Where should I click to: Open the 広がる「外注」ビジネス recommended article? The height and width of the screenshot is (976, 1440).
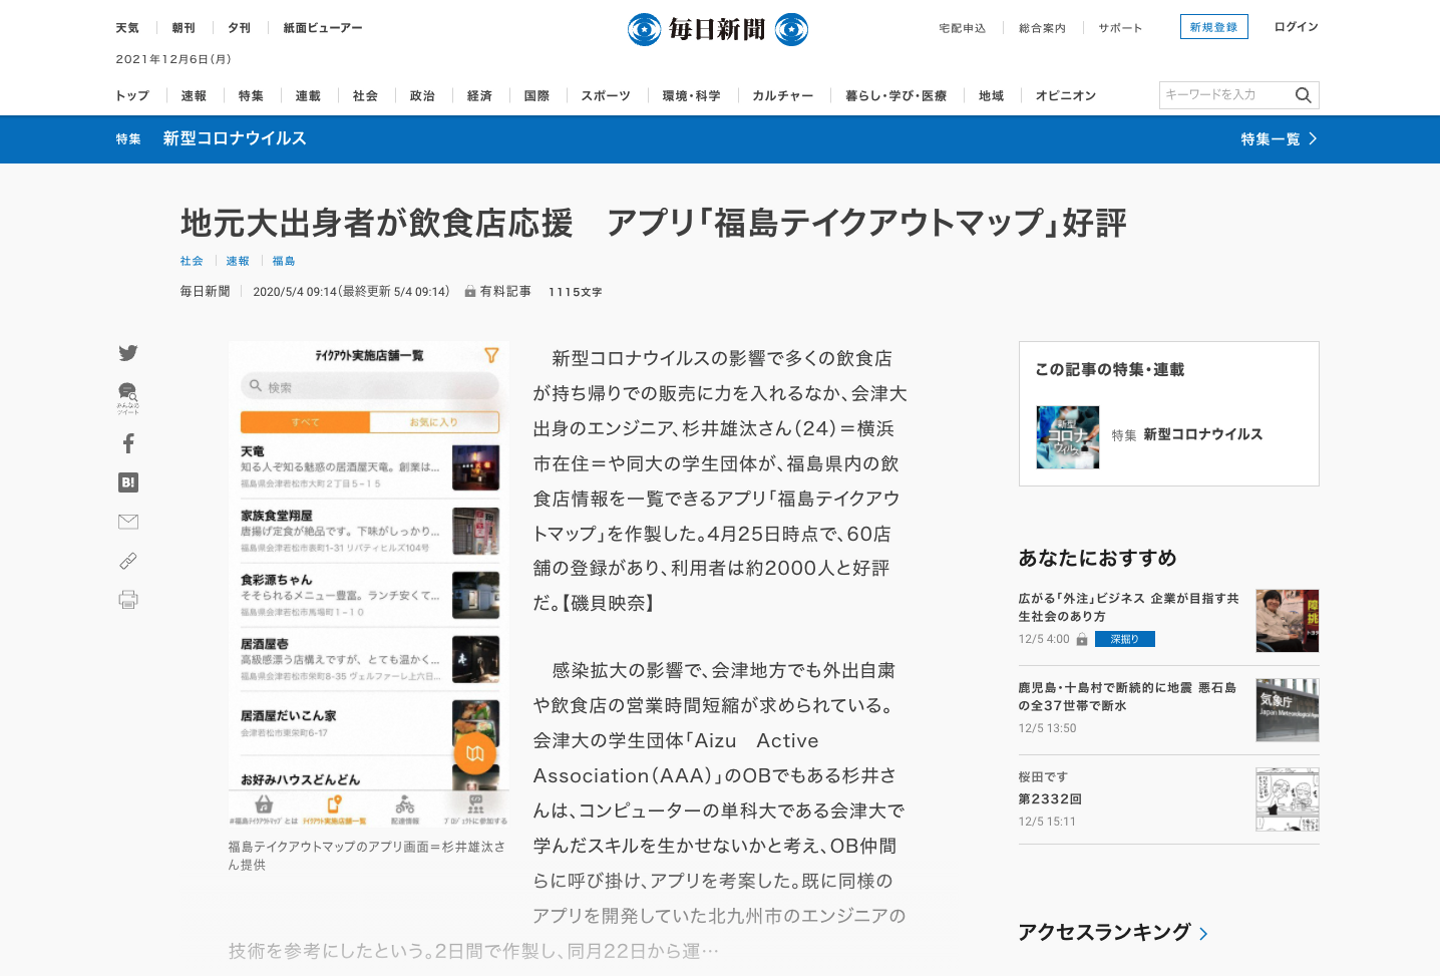click(1128, 607)
